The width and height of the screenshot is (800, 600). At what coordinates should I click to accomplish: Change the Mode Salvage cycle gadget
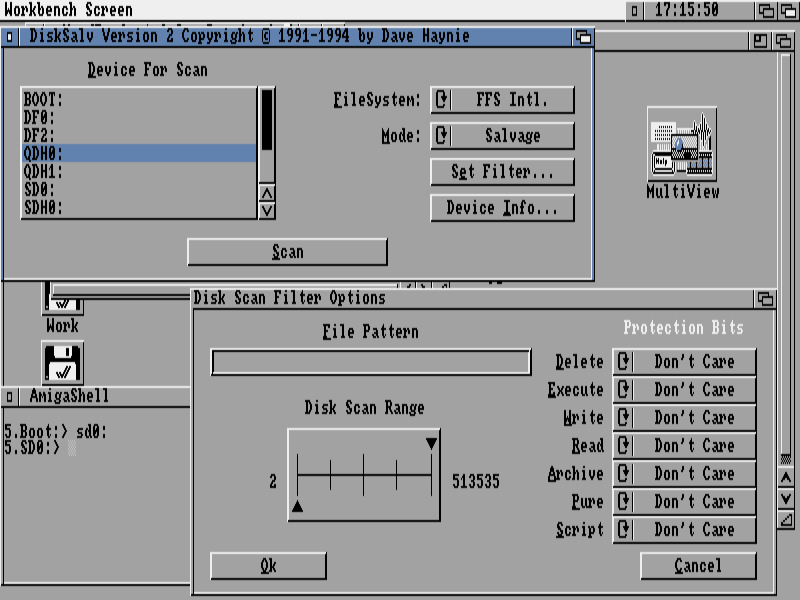point(502,136)
